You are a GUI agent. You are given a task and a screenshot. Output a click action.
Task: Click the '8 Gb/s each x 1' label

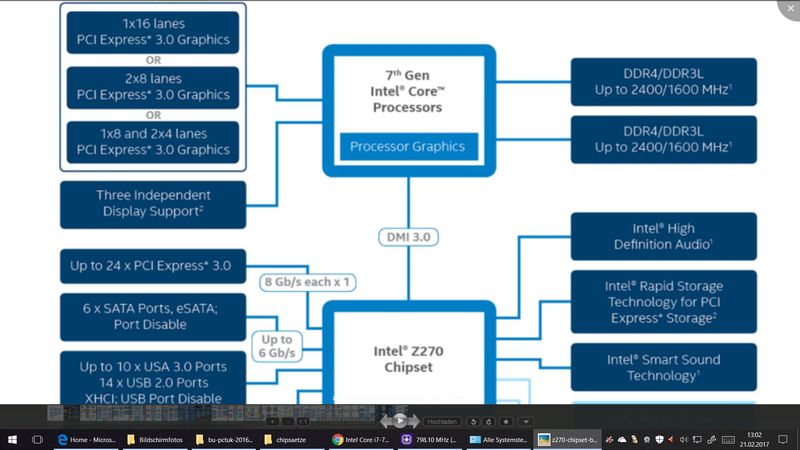(x=308, y=282)
